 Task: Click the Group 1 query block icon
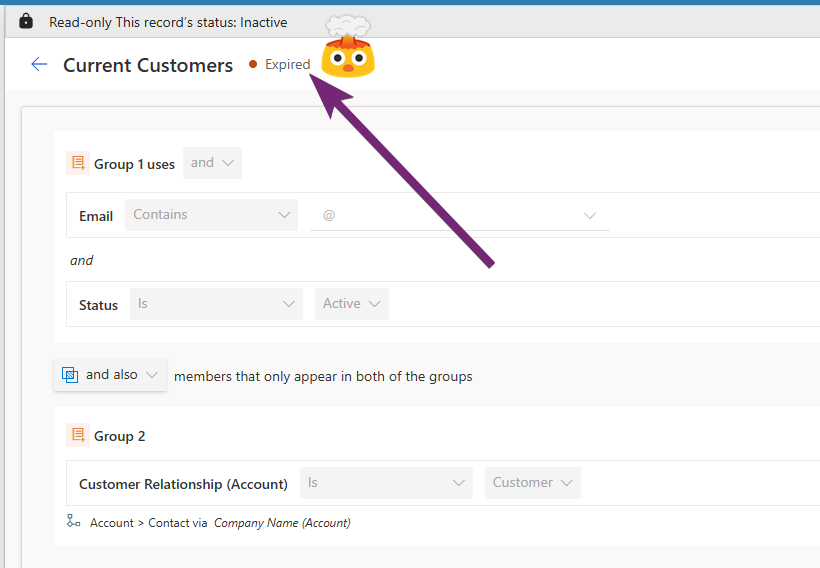pyautogui.click(x=77, y=163)
